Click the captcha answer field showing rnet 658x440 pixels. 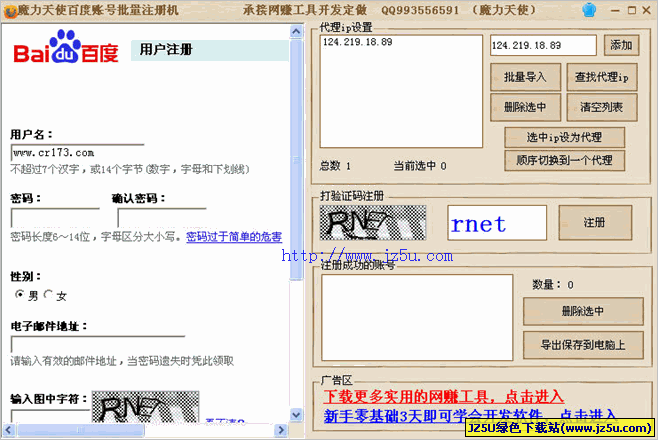tap(497, 223)
